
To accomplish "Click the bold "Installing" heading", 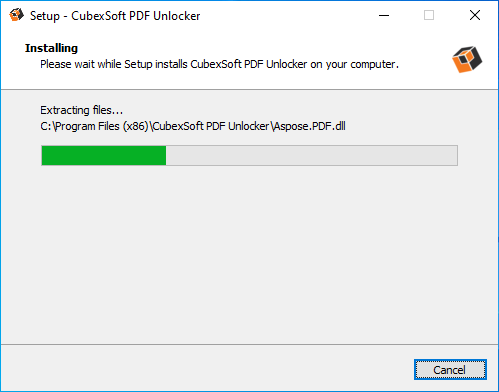I will [51, 48].
